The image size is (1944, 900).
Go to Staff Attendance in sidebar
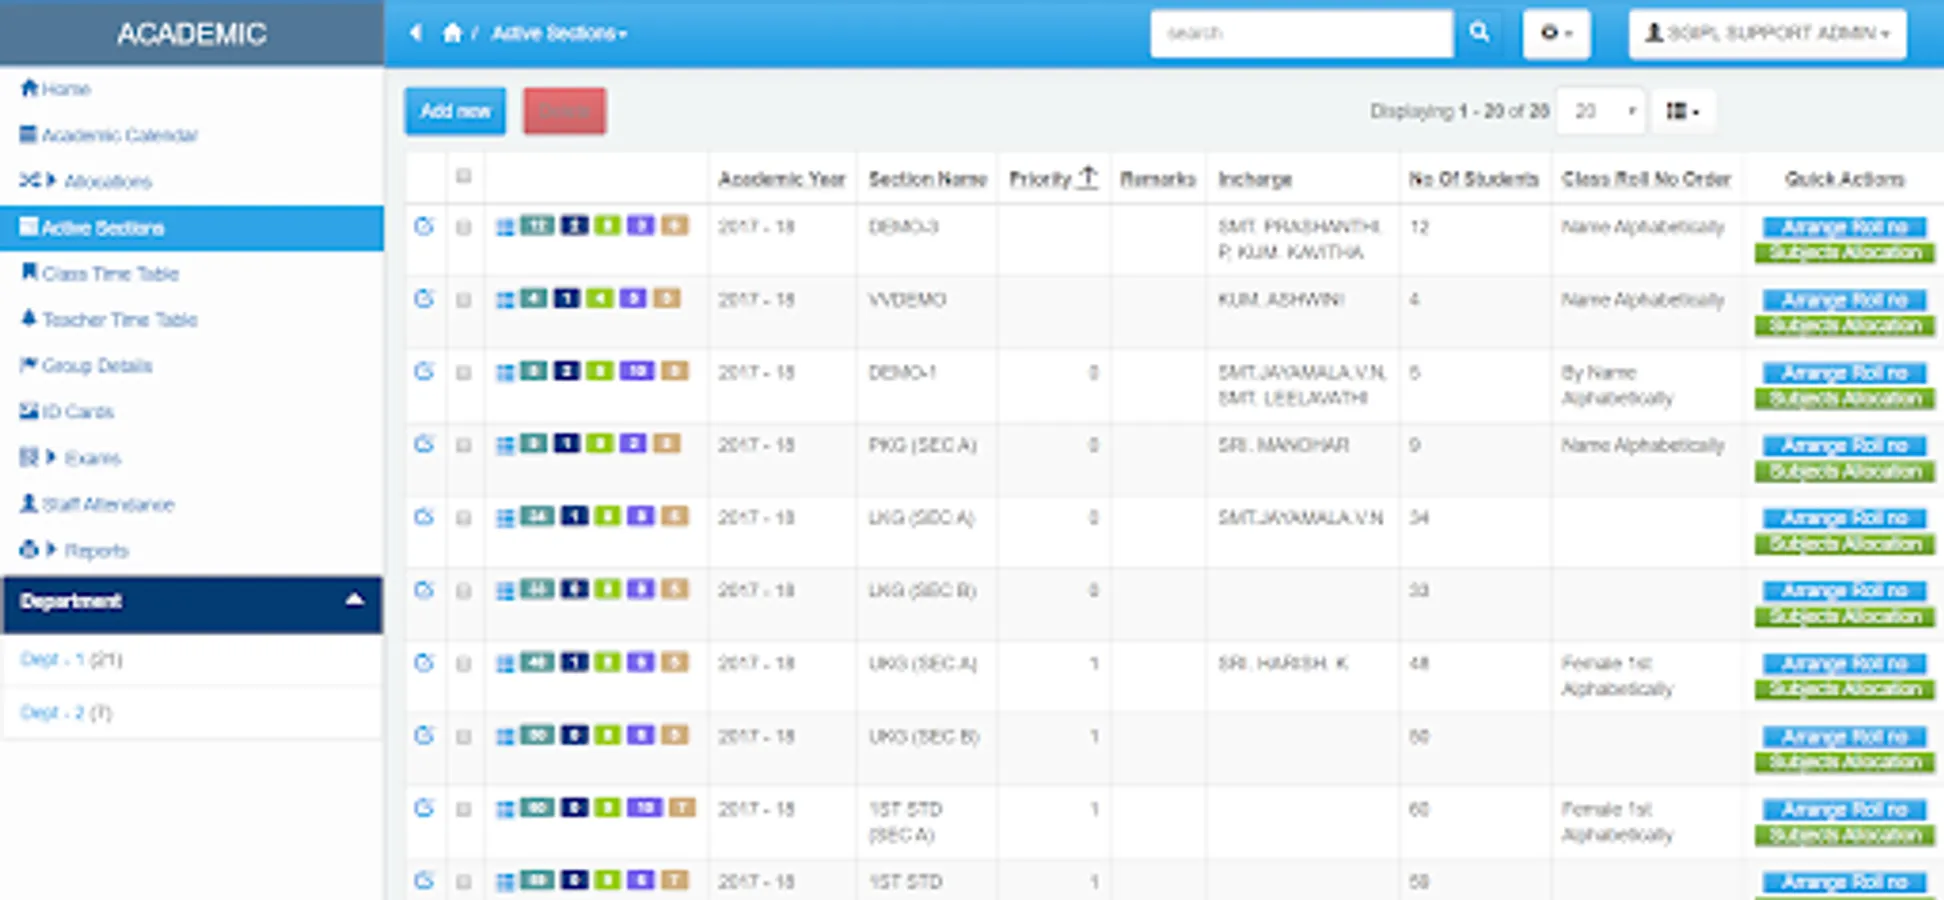pyautogui.click(x=107, y=504)
